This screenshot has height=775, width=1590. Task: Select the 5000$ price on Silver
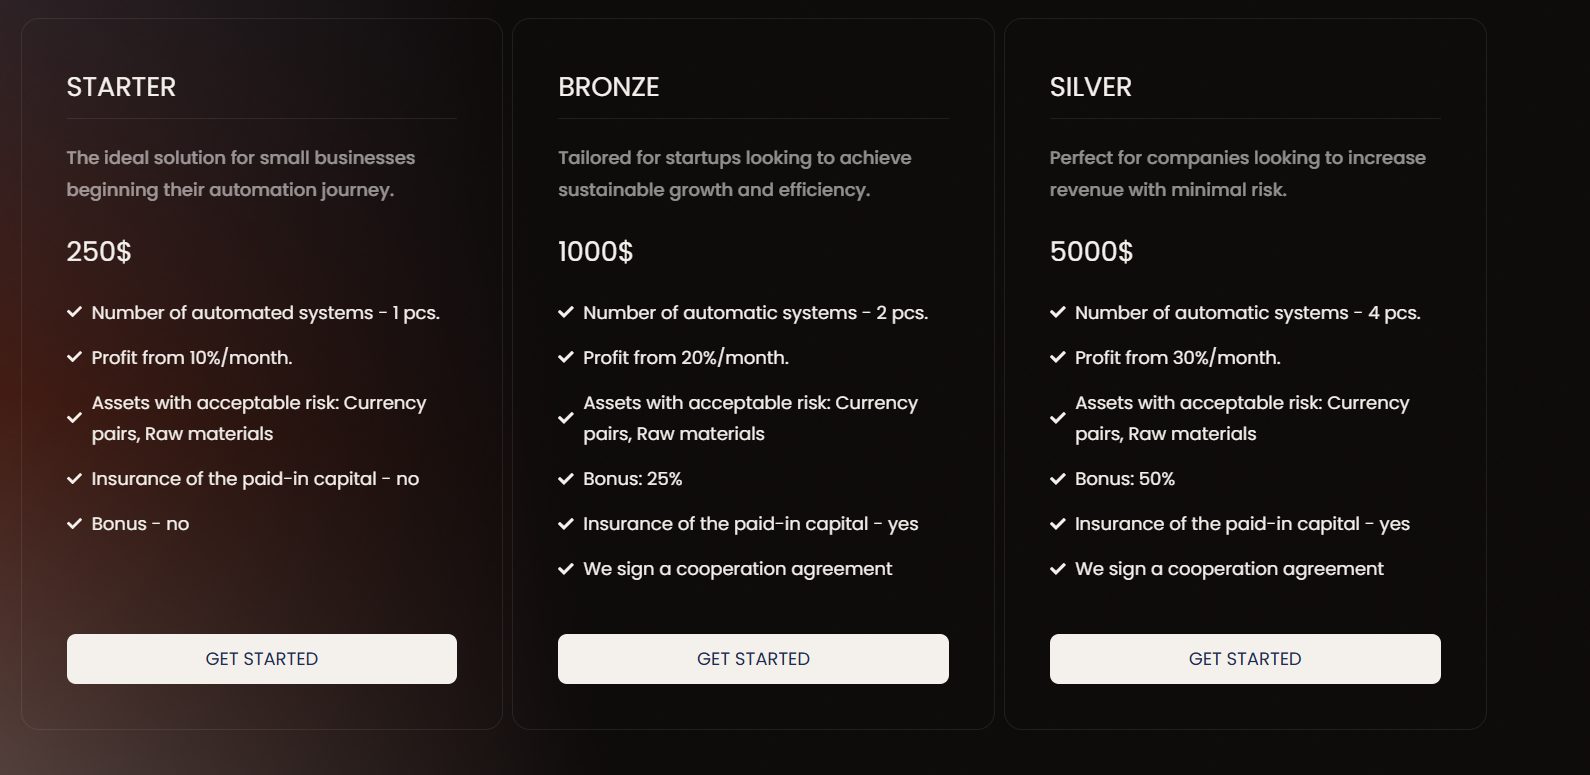click(1091, 251)
